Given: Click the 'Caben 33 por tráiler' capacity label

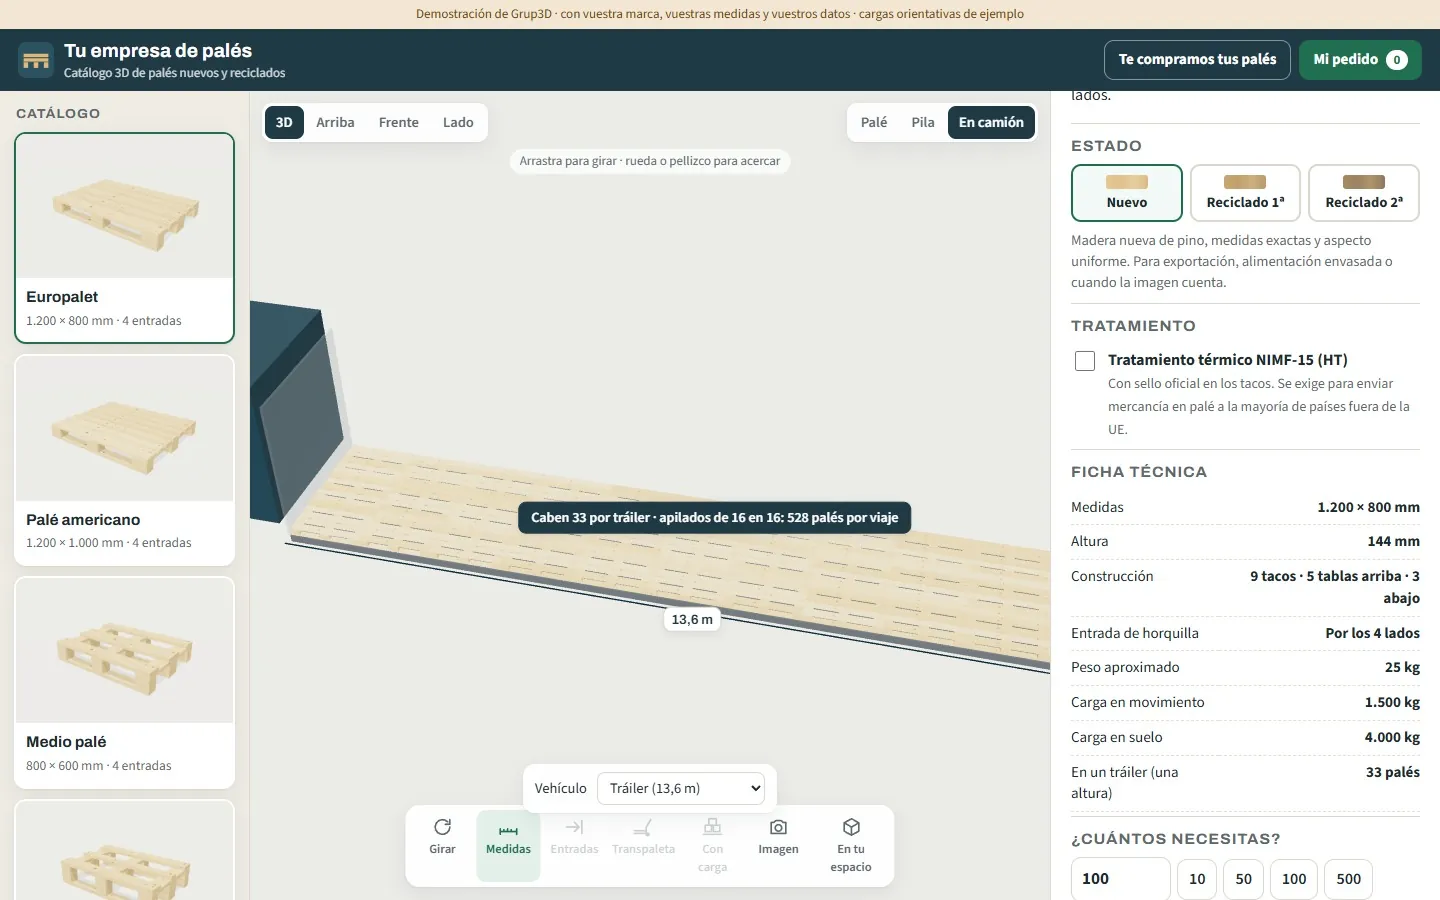Looking at the screenshot, I should [714, 518].
